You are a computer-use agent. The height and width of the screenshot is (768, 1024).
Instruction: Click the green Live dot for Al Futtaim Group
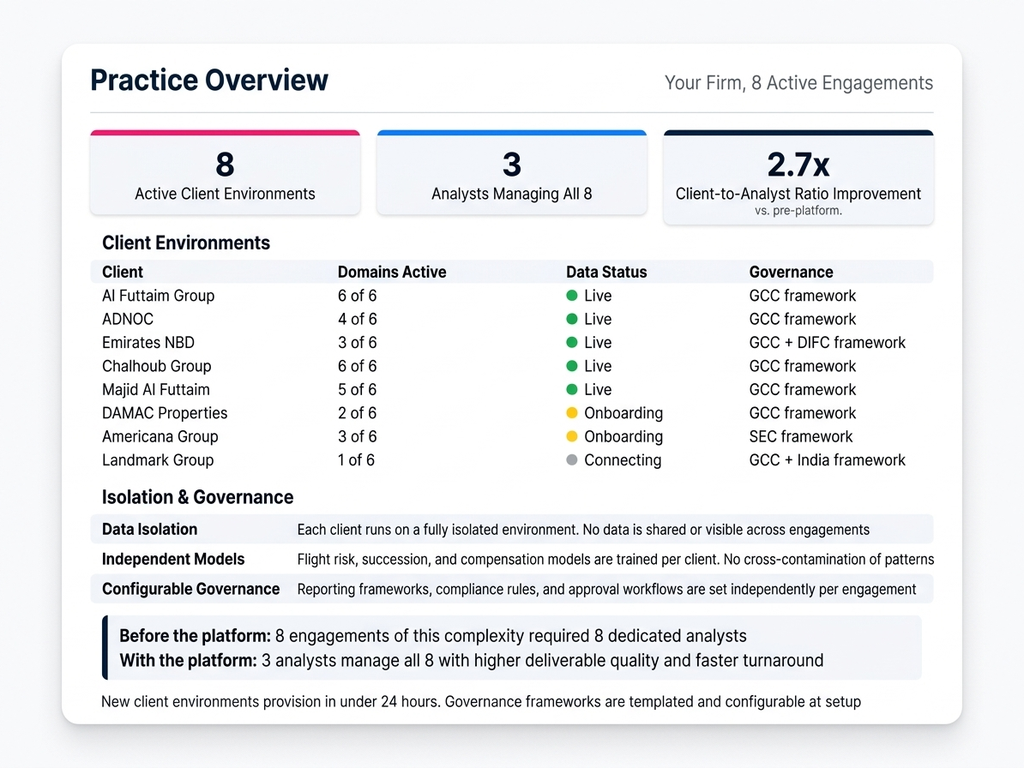click(572, 296)
